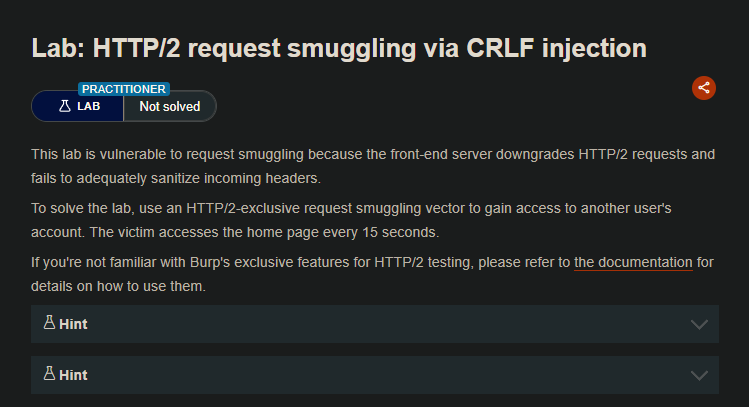Image resolution: width=749 pixels, height=407 pixels.
Task: Click the flask icon beside the first Hint
Action: click(x=48, y=323)
